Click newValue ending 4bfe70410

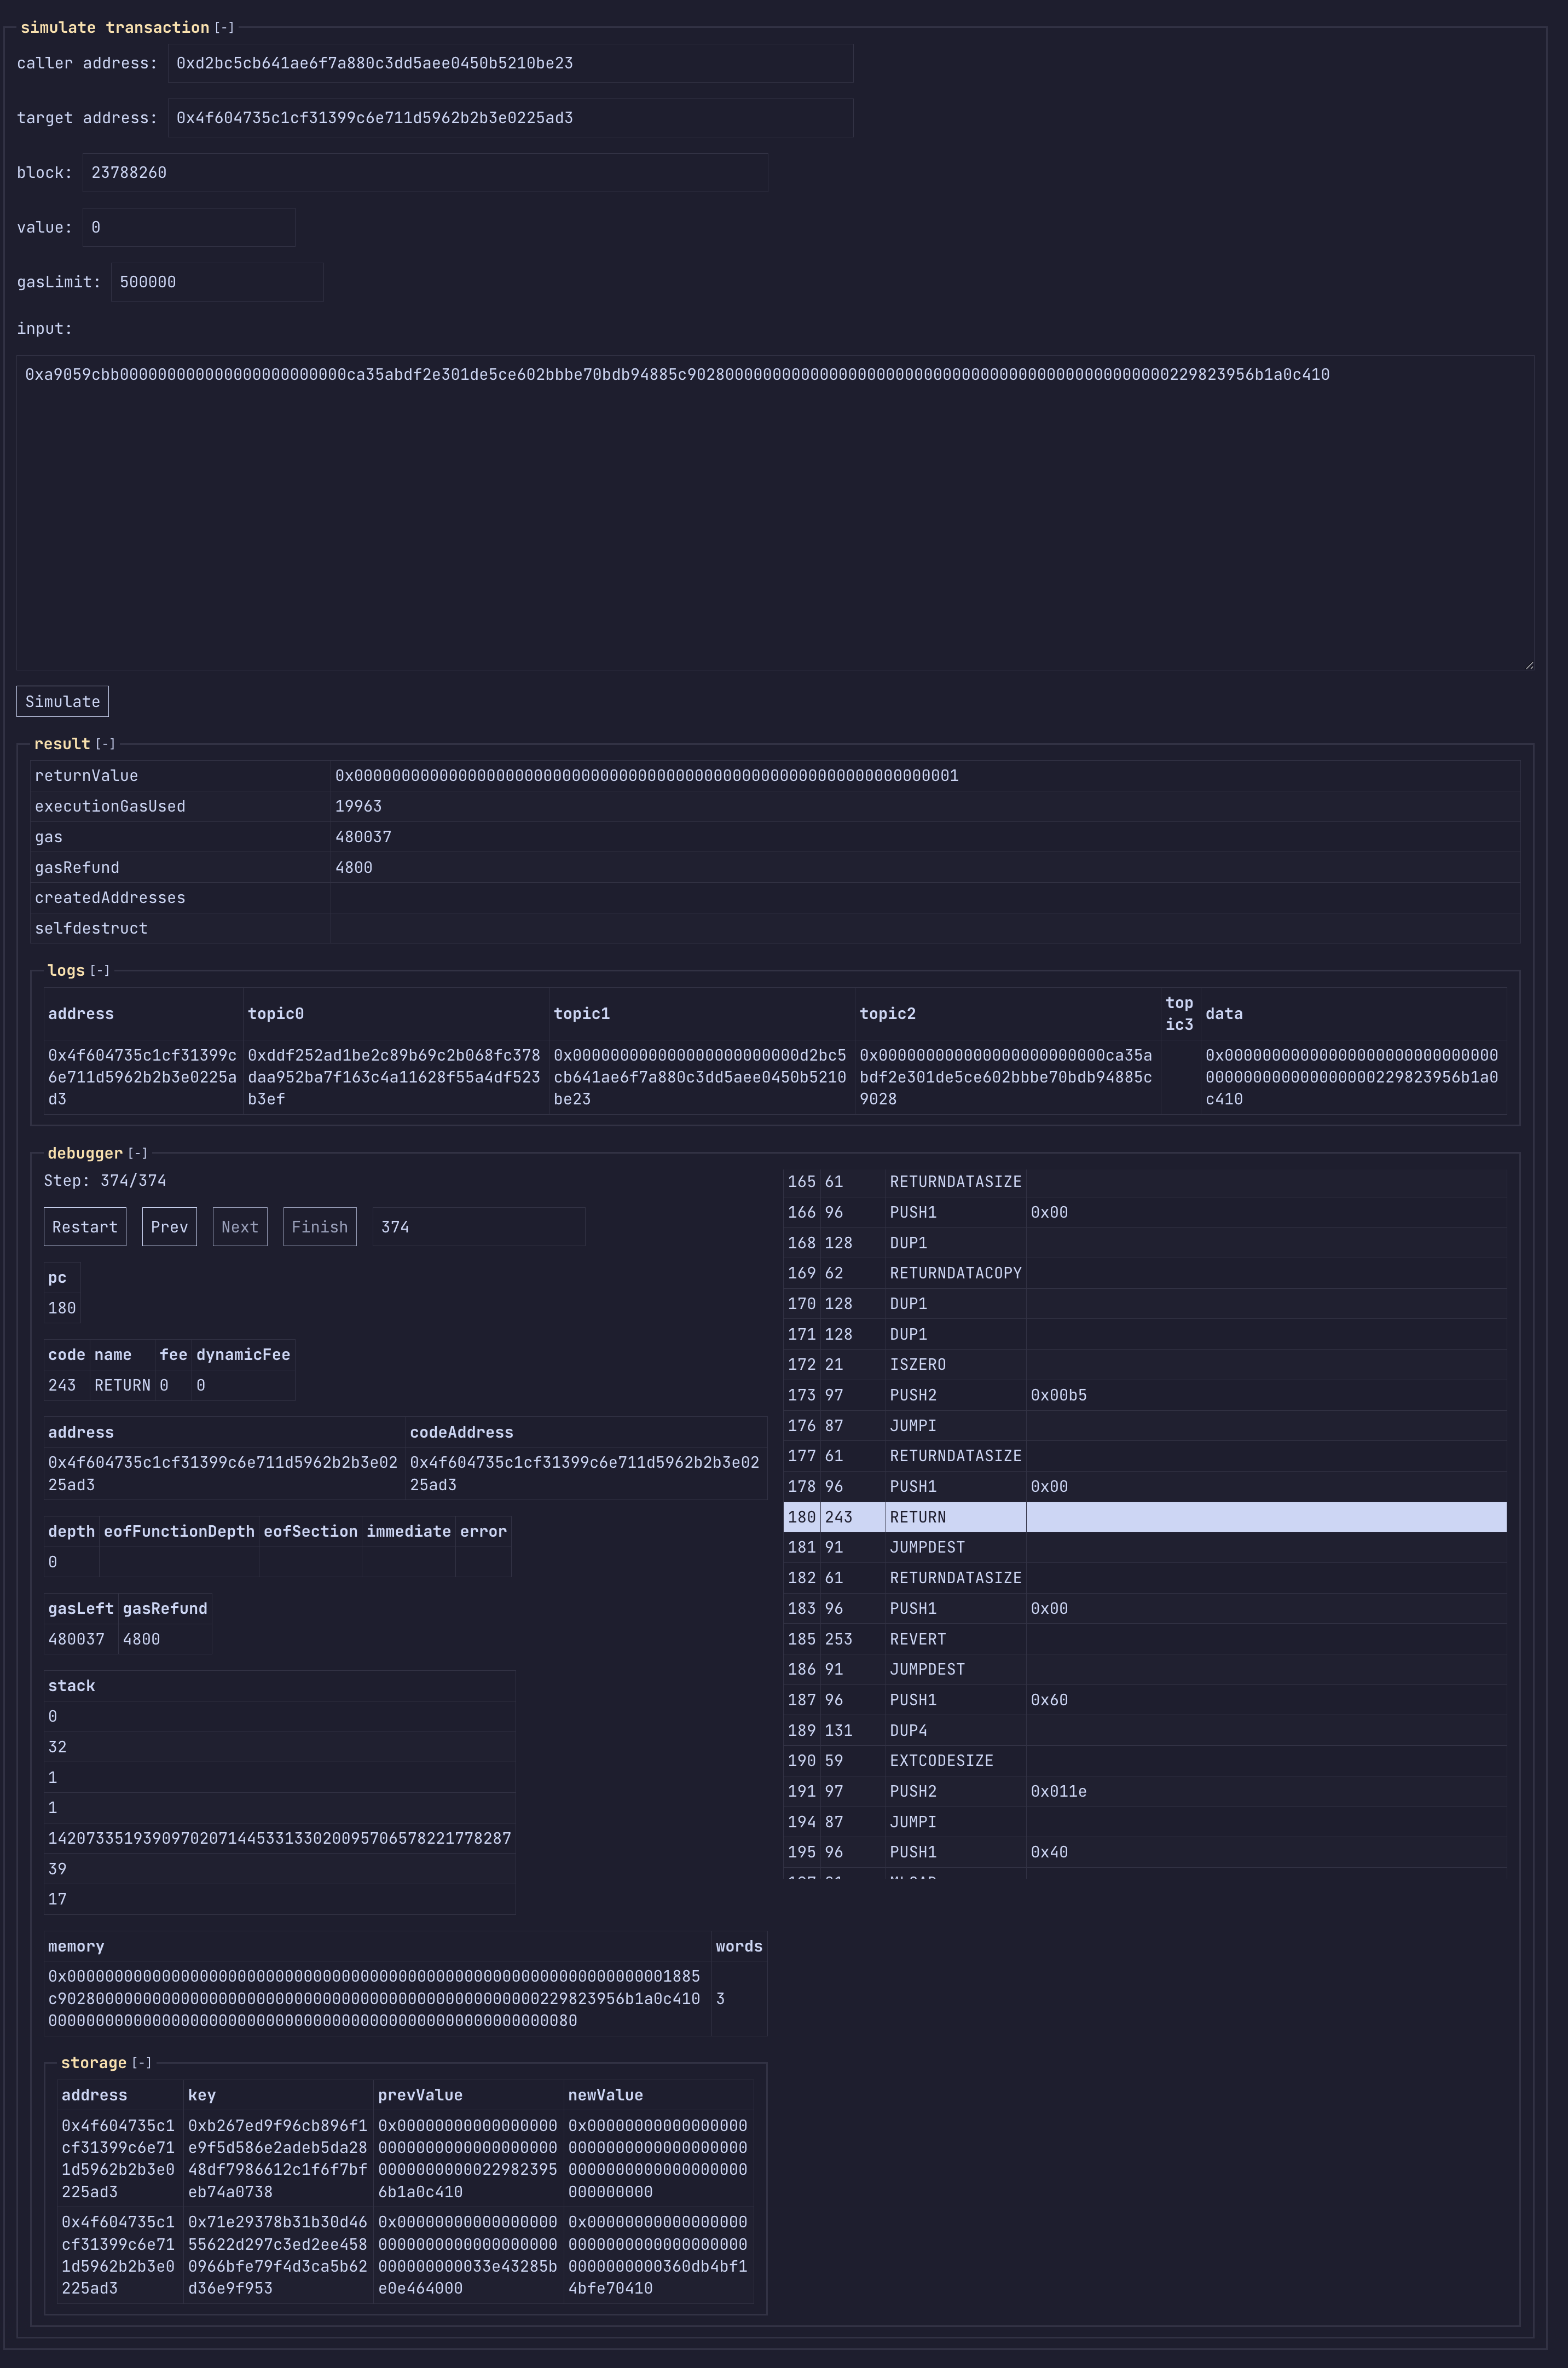coord(658,2255)
